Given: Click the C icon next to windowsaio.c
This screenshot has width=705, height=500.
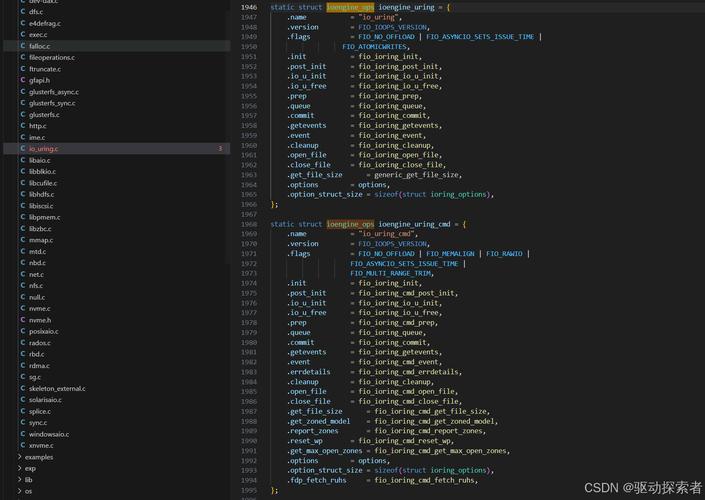Looking at the screenshot, I should coord(22,434).
